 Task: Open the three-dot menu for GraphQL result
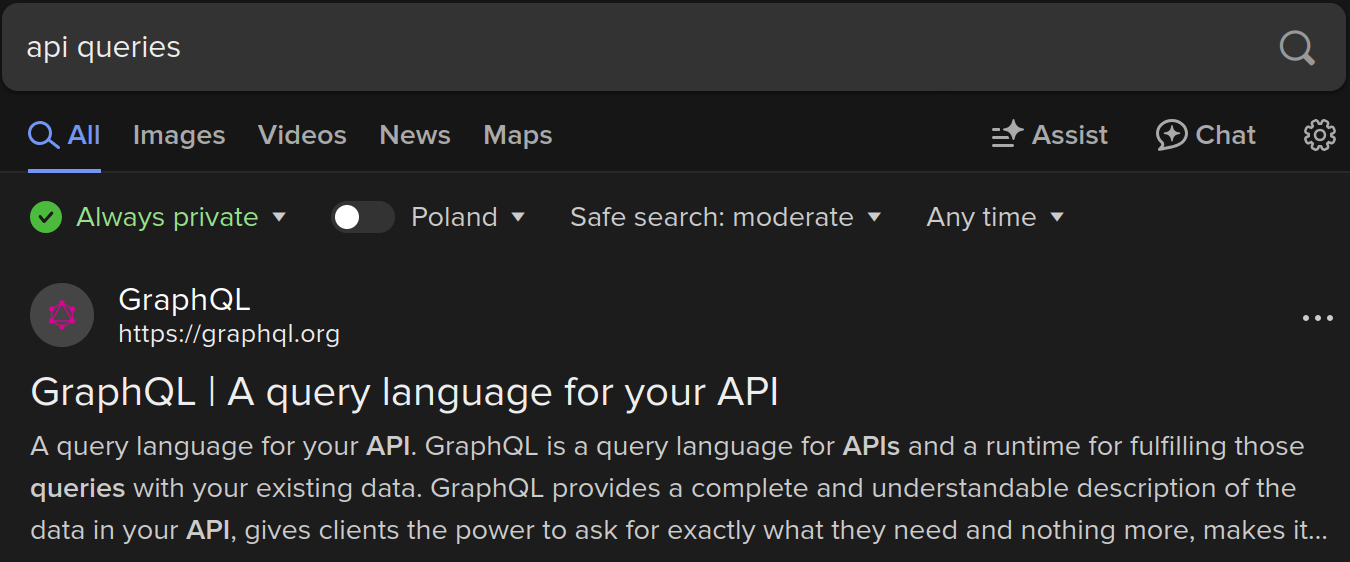point(1317,318)
